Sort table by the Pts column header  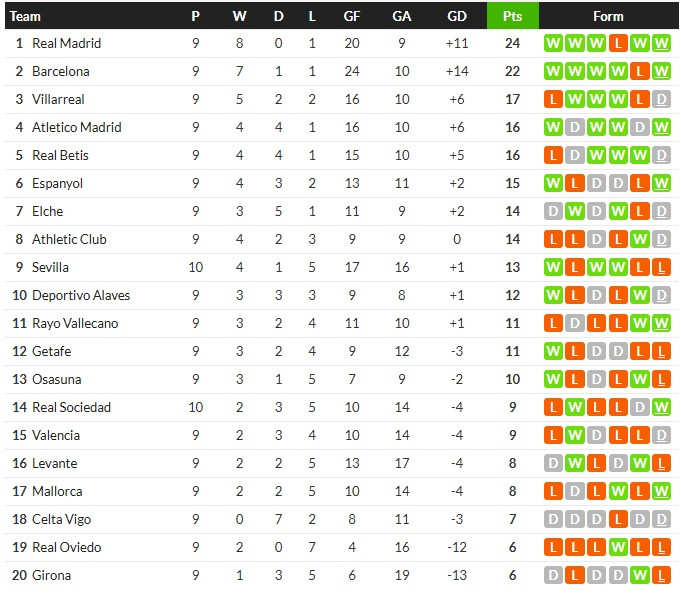pos(512,16)
